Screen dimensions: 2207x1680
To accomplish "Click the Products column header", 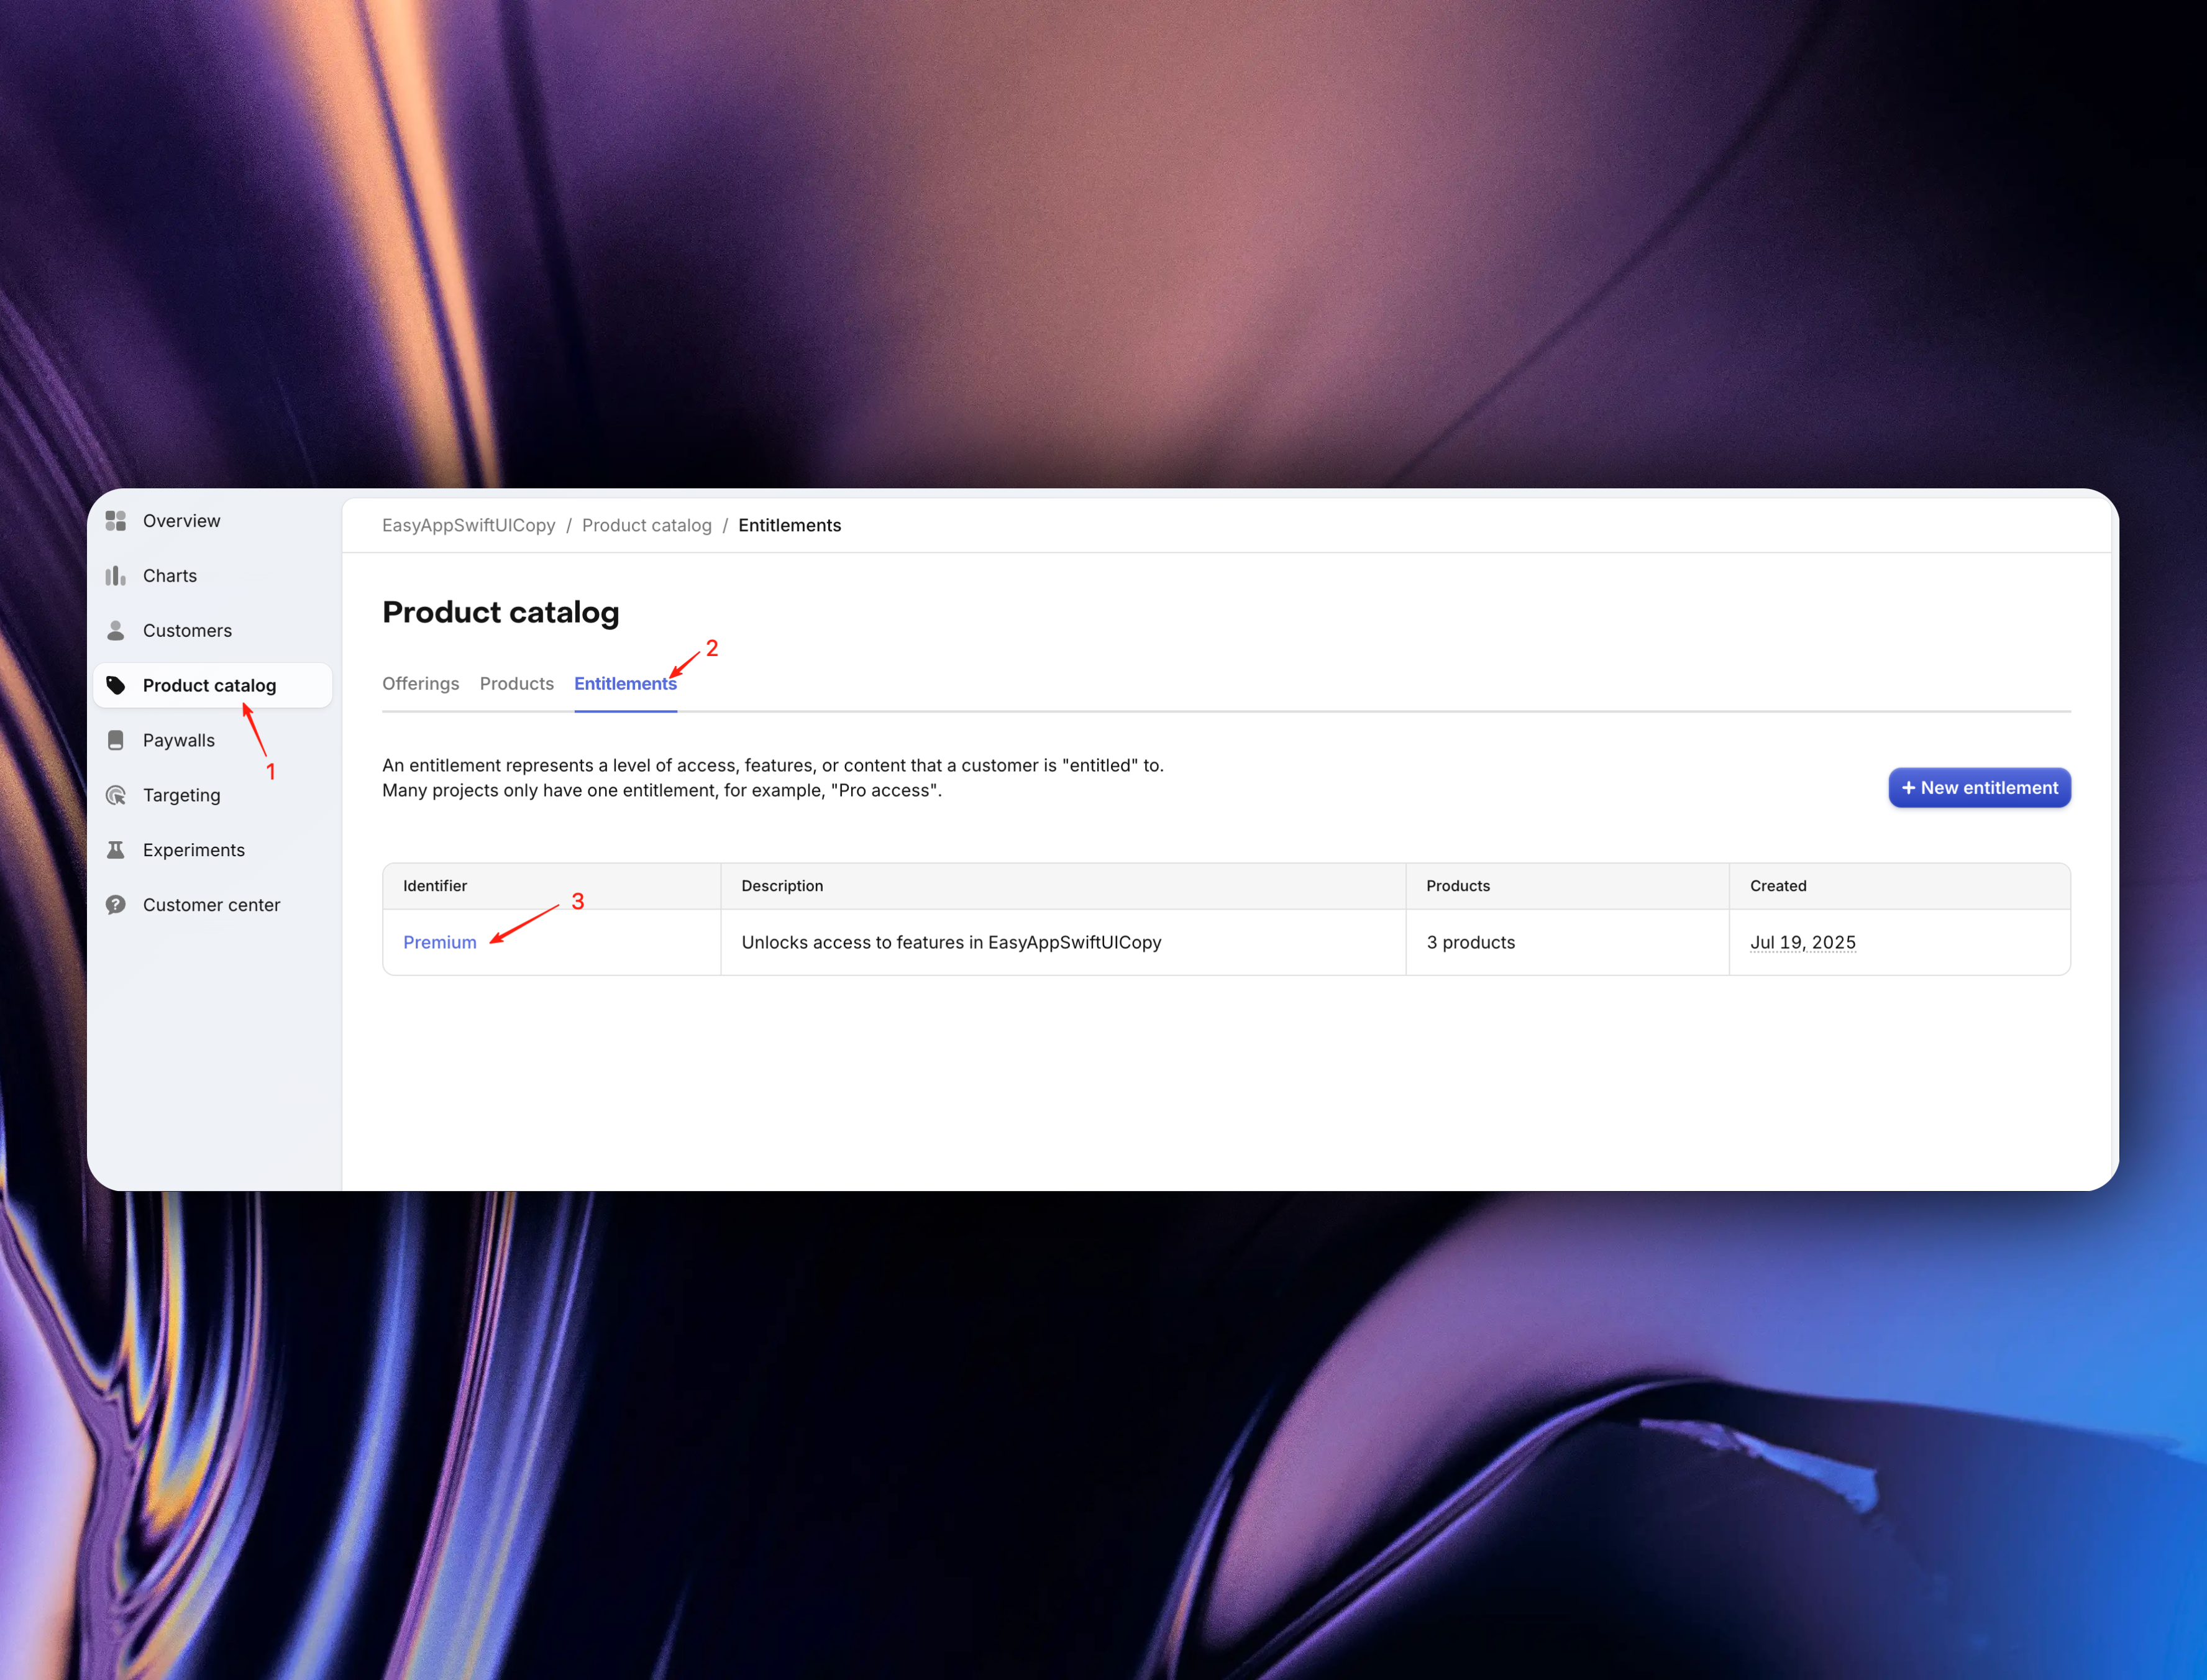I will 1458,886.
